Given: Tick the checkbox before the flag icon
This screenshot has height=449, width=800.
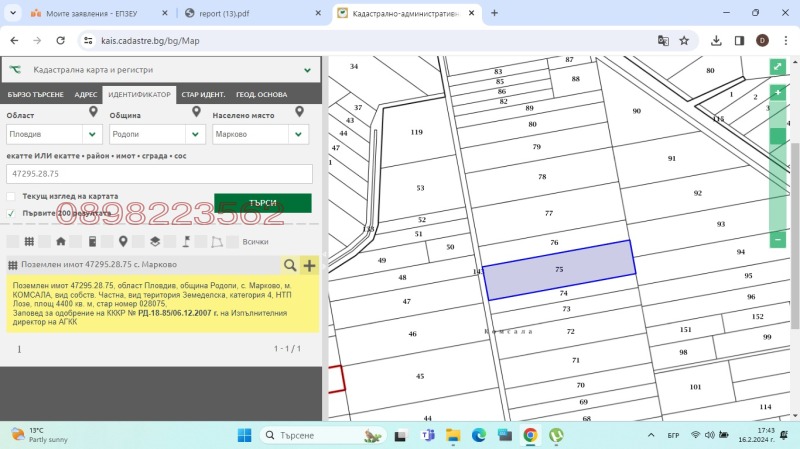Looking at the screenshot, I should tap(170, 241).
